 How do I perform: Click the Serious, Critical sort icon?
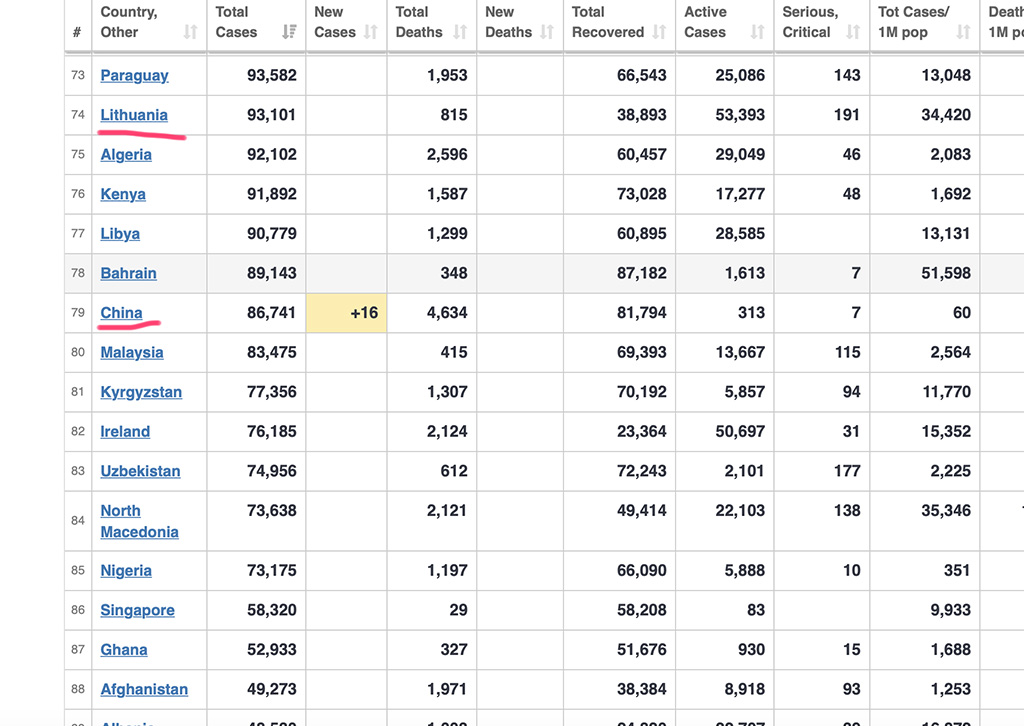pos(853,32)
